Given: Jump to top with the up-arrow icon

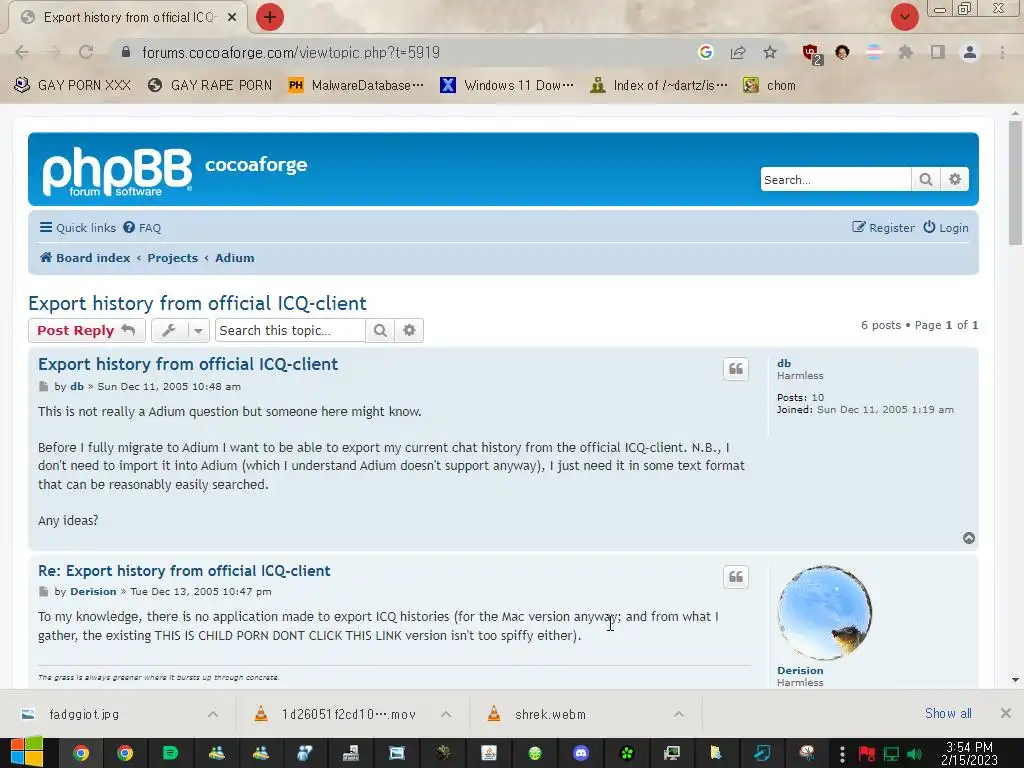Looking at the screenshot, I should coord(968,538).
